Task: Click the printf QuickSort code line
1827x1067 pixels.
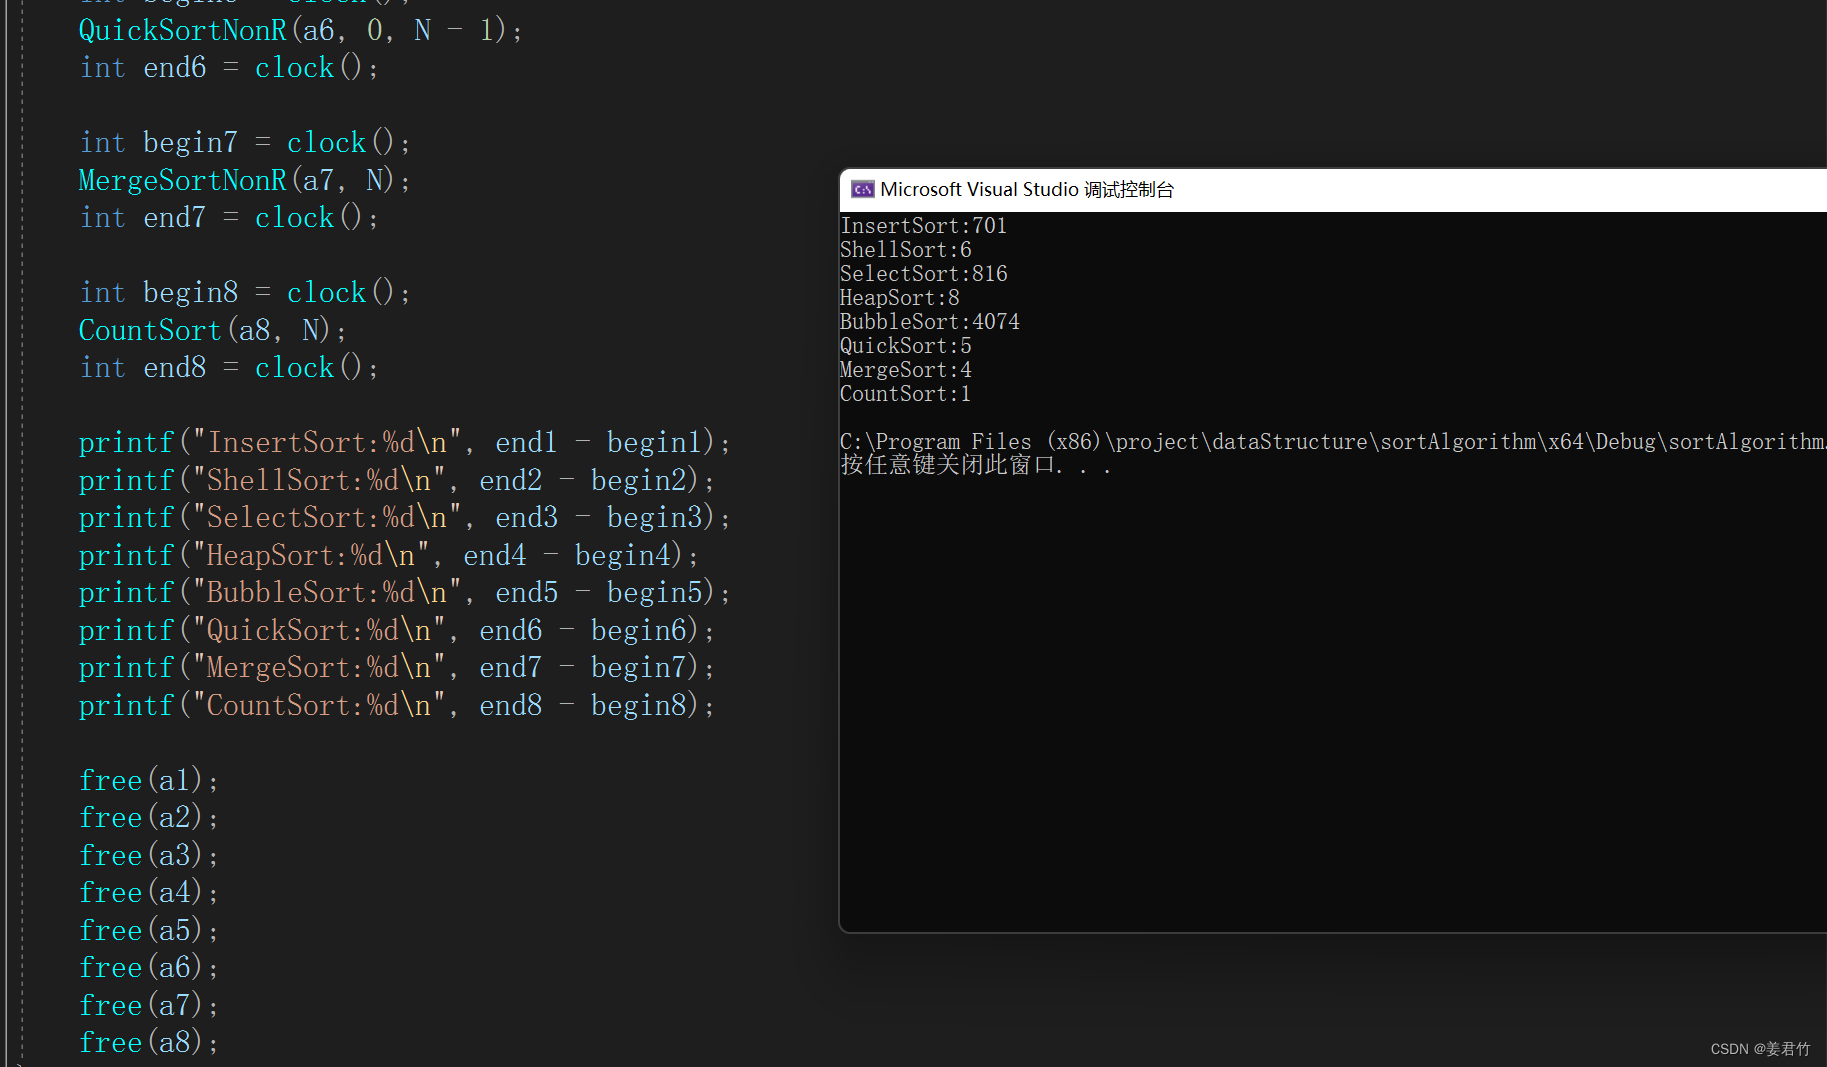Action: [397, 631]
